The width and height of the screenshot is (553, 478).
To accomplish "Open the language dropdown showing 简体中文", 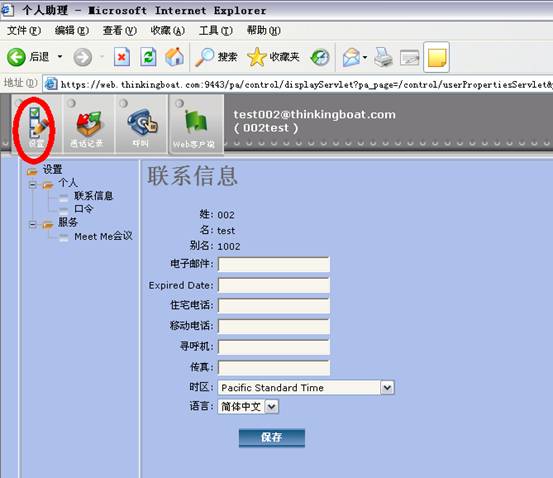I will (271, 407).
